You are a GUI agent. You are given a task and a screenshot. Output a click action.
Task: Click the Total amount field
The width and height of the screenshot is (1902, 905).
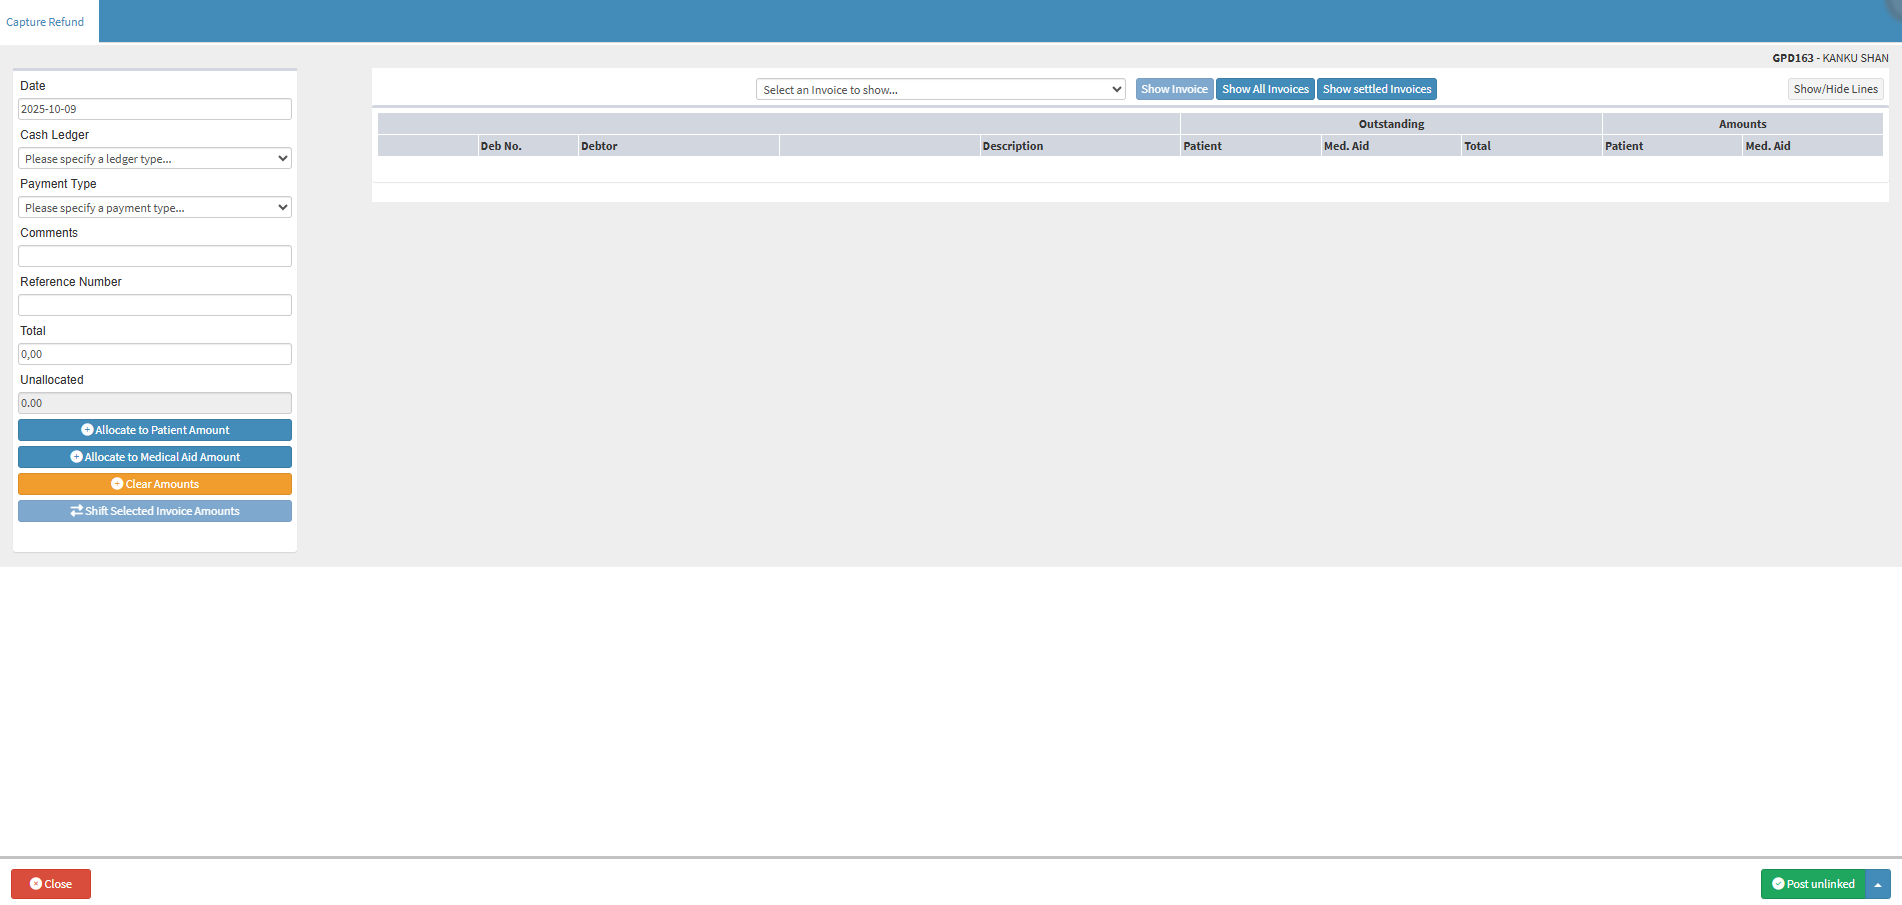(x=155, y=354)
